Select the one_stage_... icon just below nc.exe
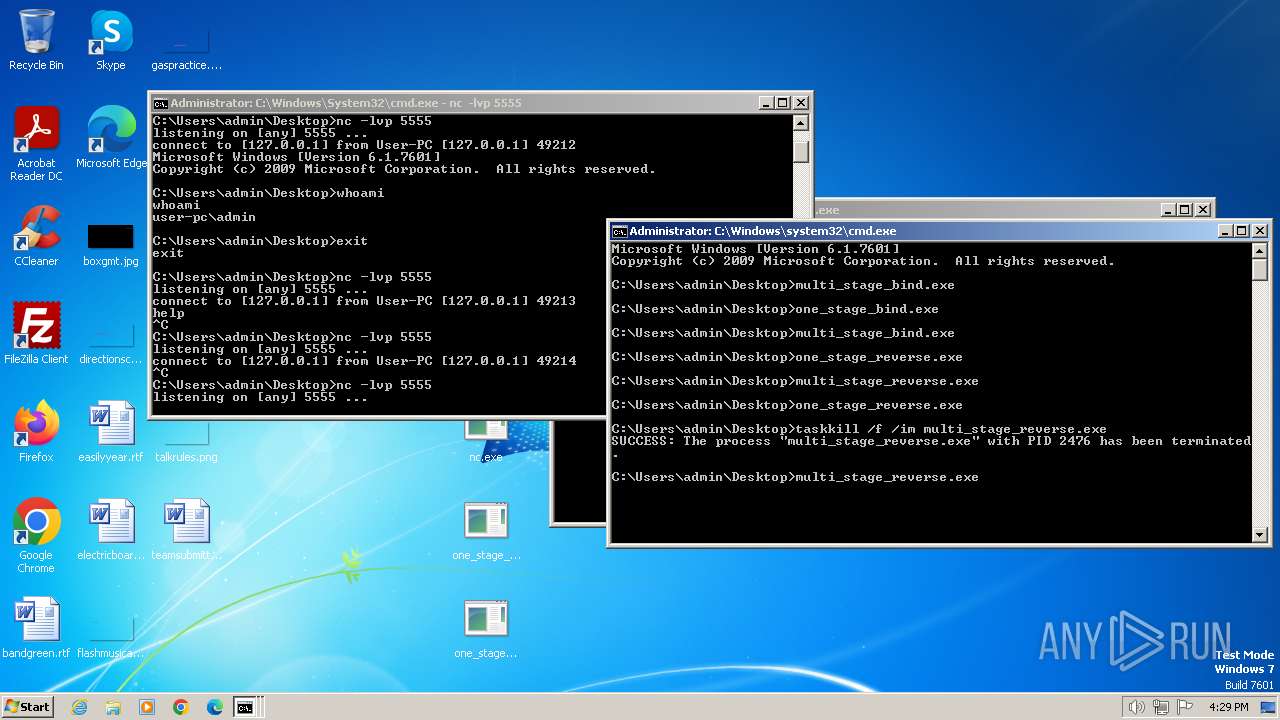The height and width of the screenshot is (720, 1280). tap(486, 529)
